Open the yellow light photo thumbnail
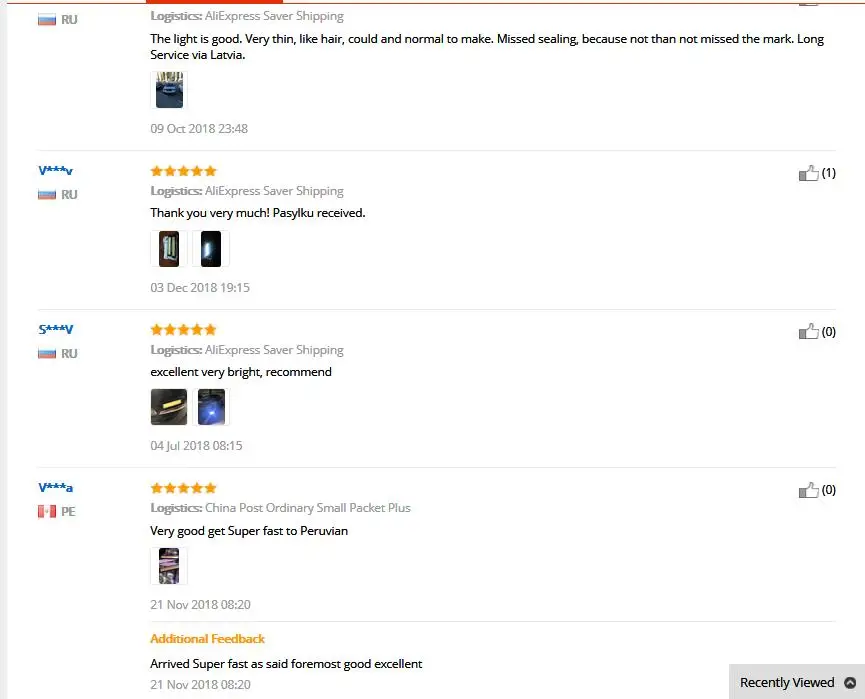This screenshot has height=699, width=865. click(x=169, y=407)
